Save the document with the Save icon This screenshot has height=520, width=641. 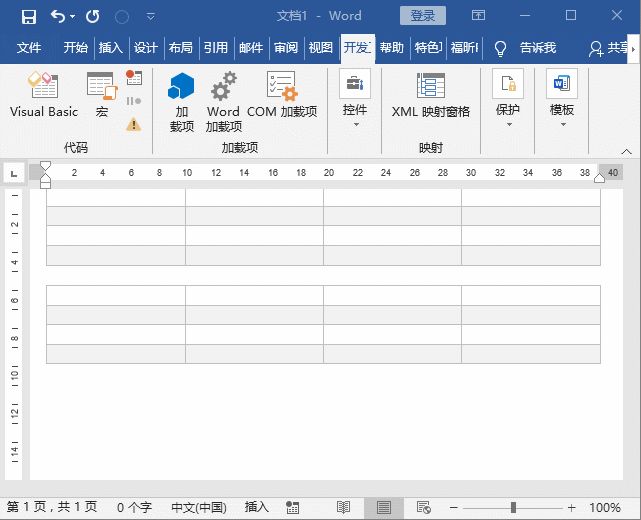click(29, 17)
